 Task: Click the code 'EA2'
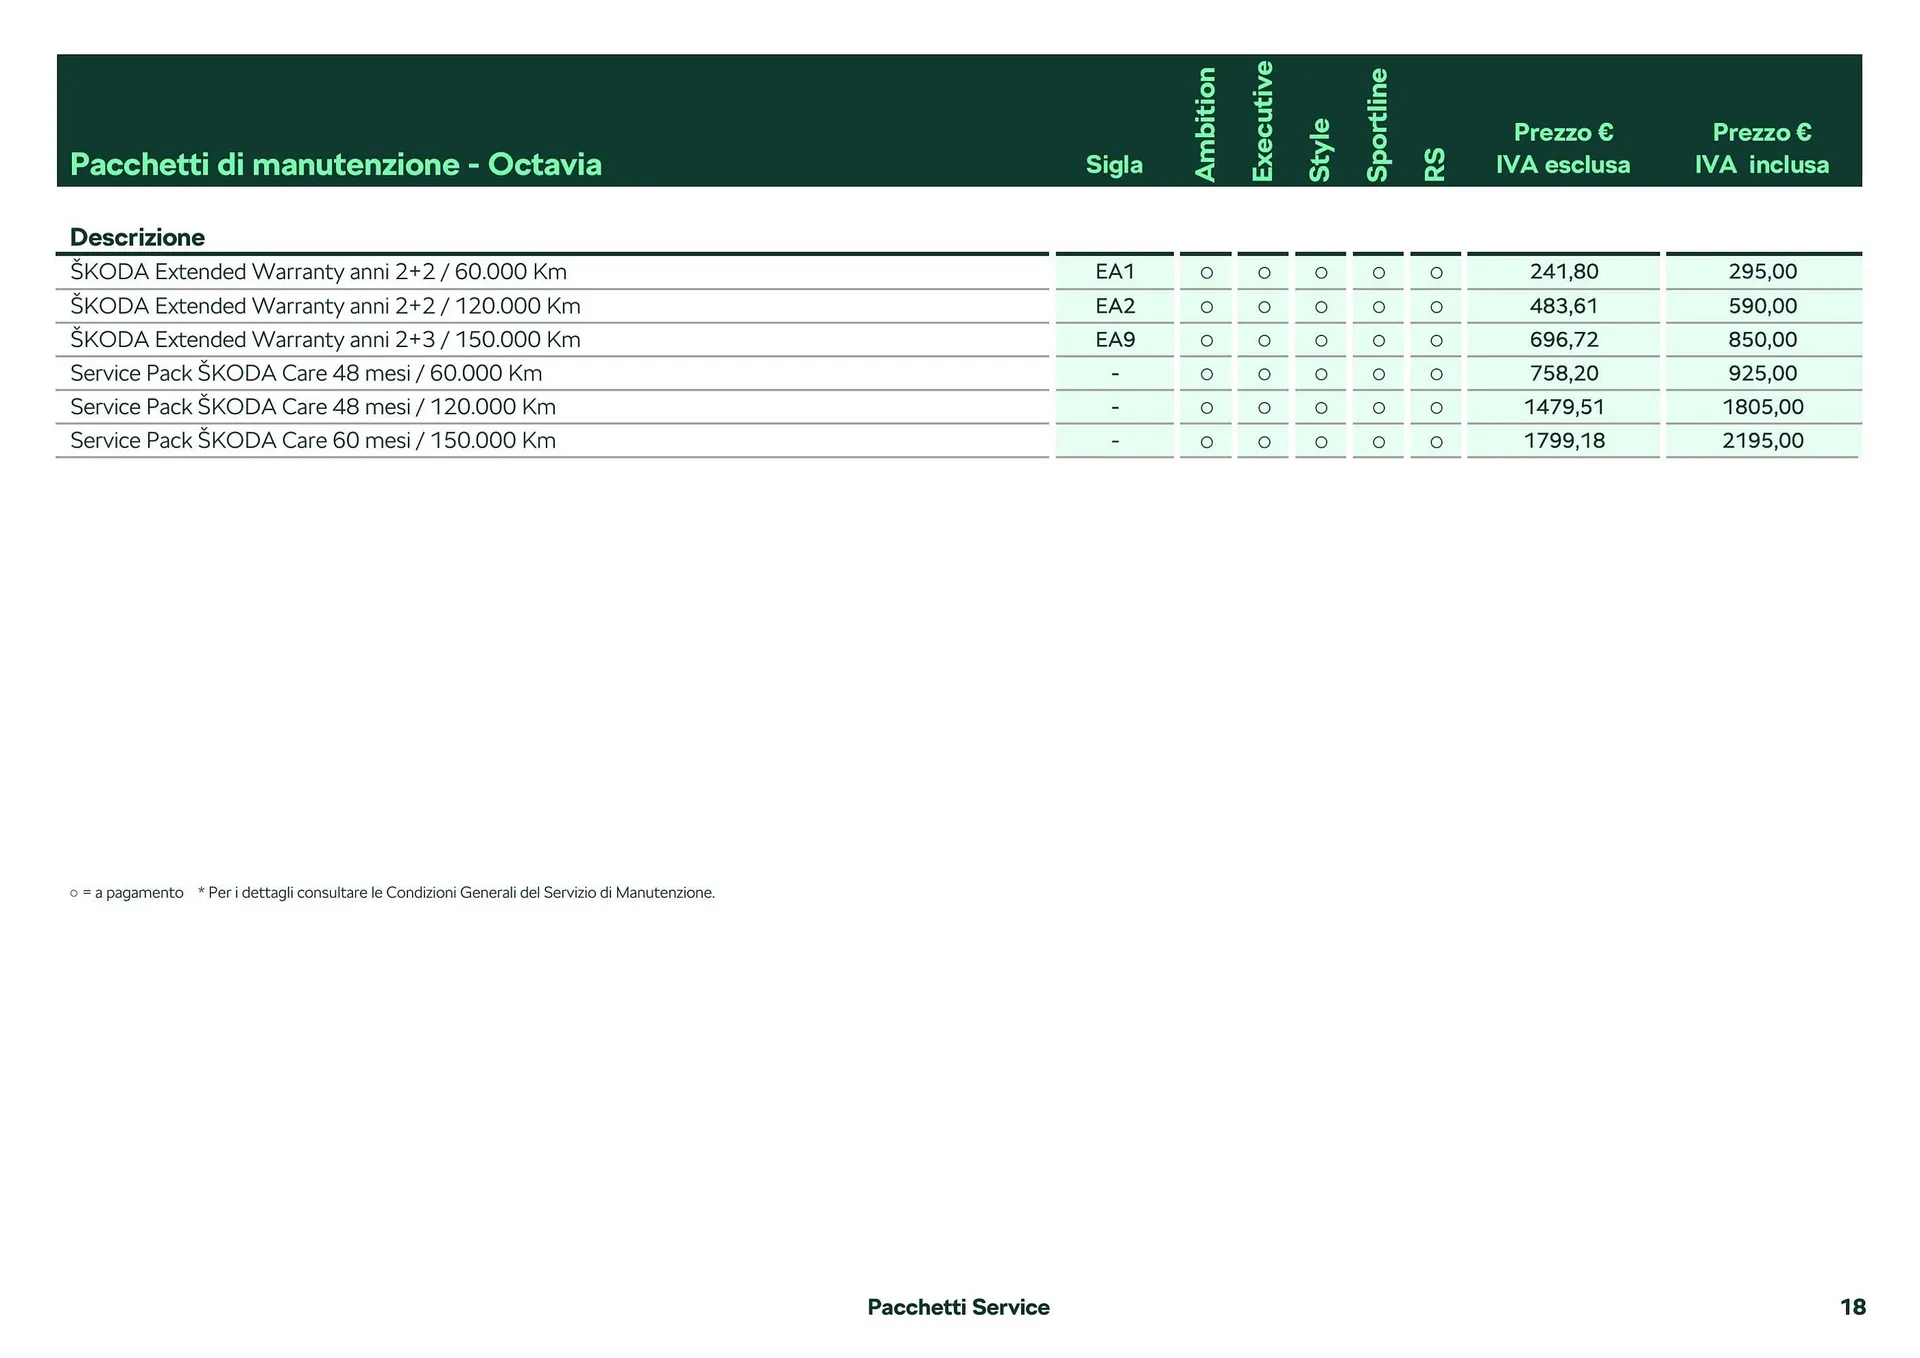point(1115,306)
